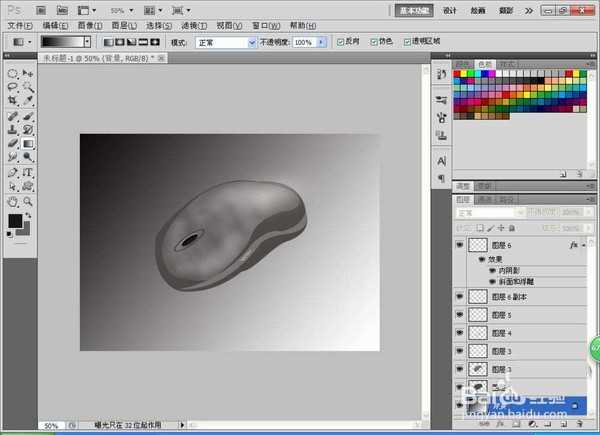600x435 pixels.
Task: Open the Character panel icon in dock
Action: click(x=441, y=160)
